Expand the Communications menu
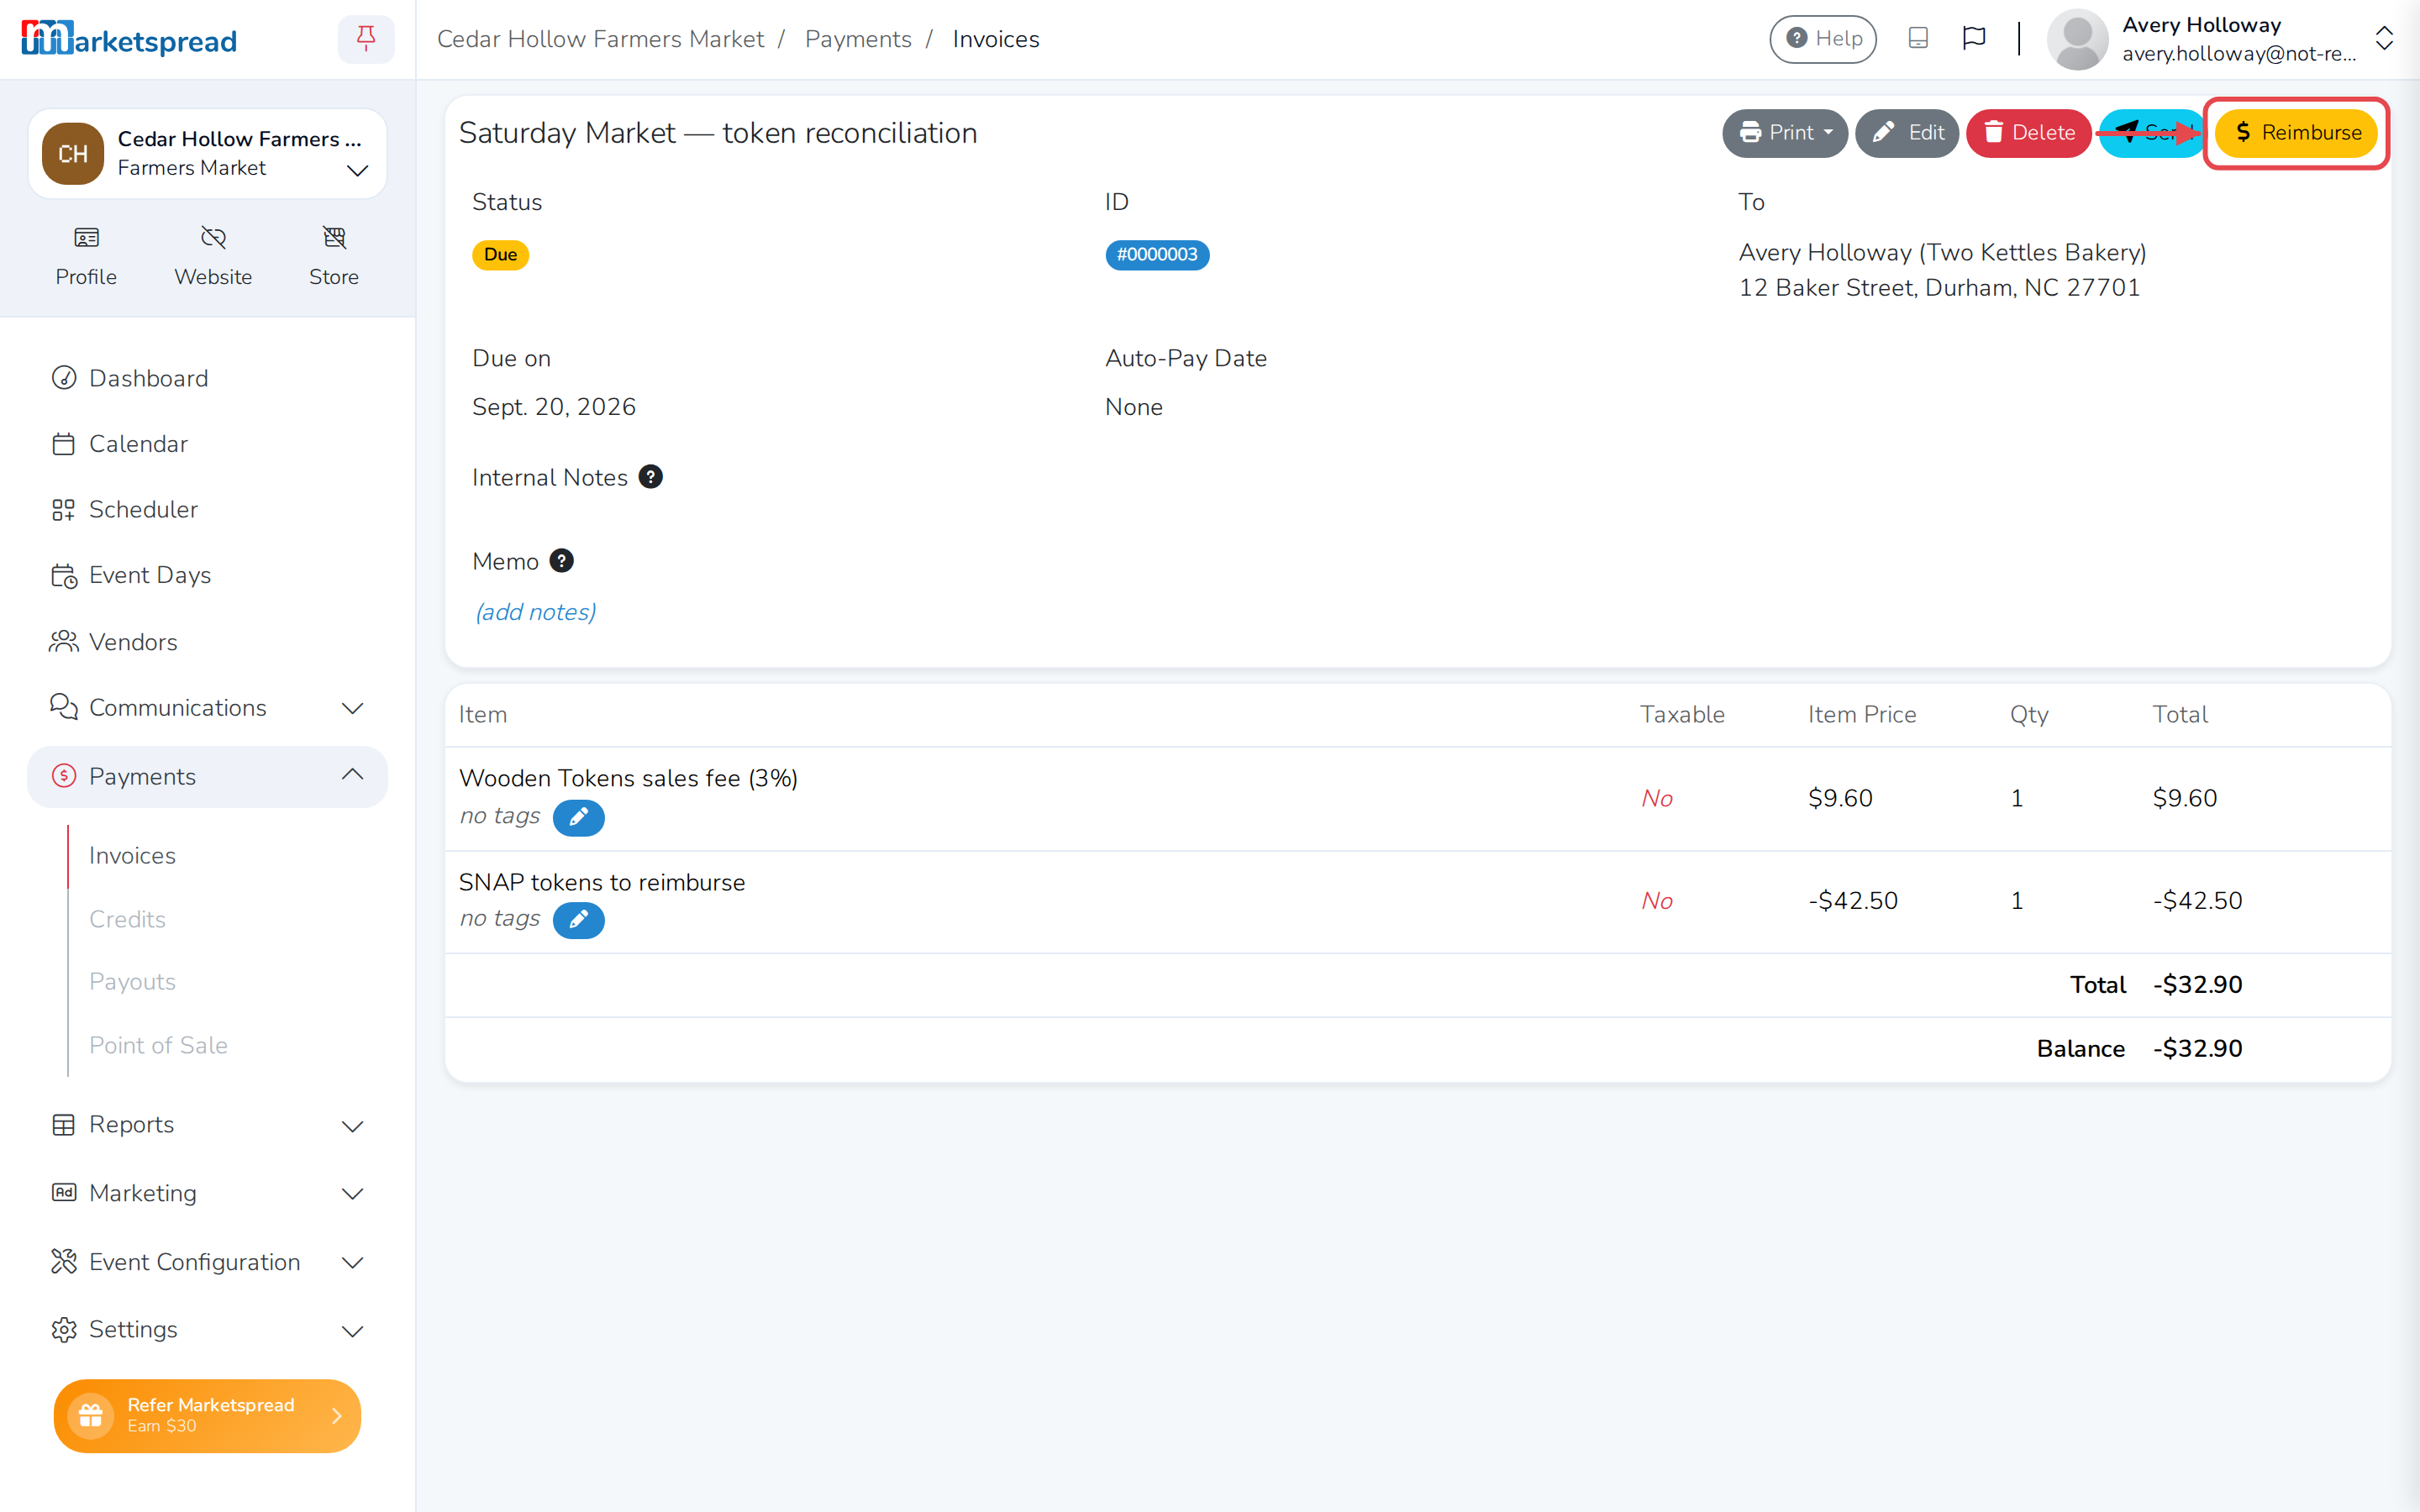The height and width of the screenshot is (1512, 2420). [207, 708]
